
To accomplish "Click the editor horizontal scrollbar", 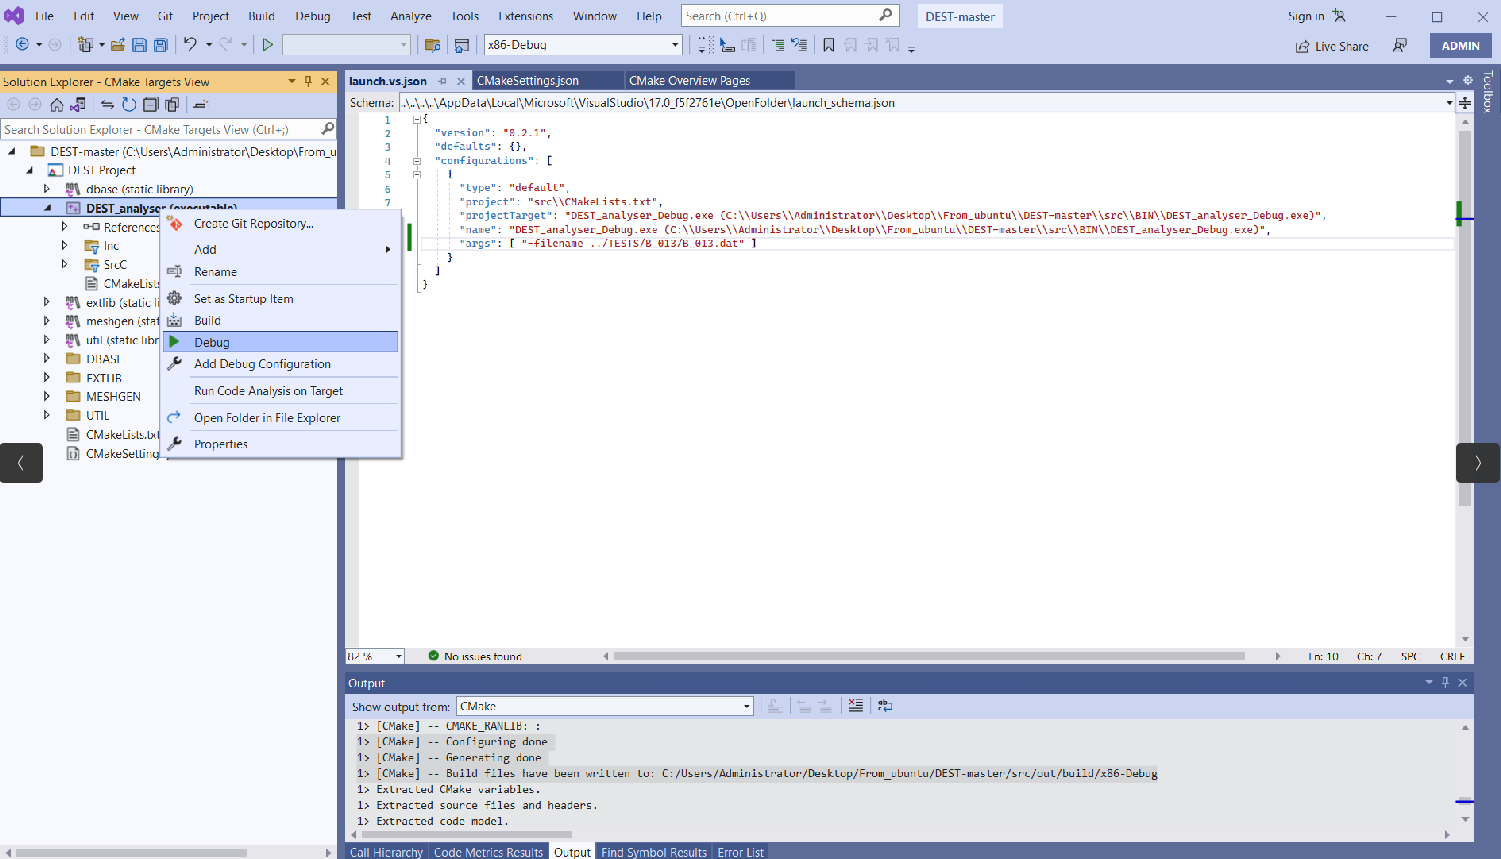I will point(929,656).
